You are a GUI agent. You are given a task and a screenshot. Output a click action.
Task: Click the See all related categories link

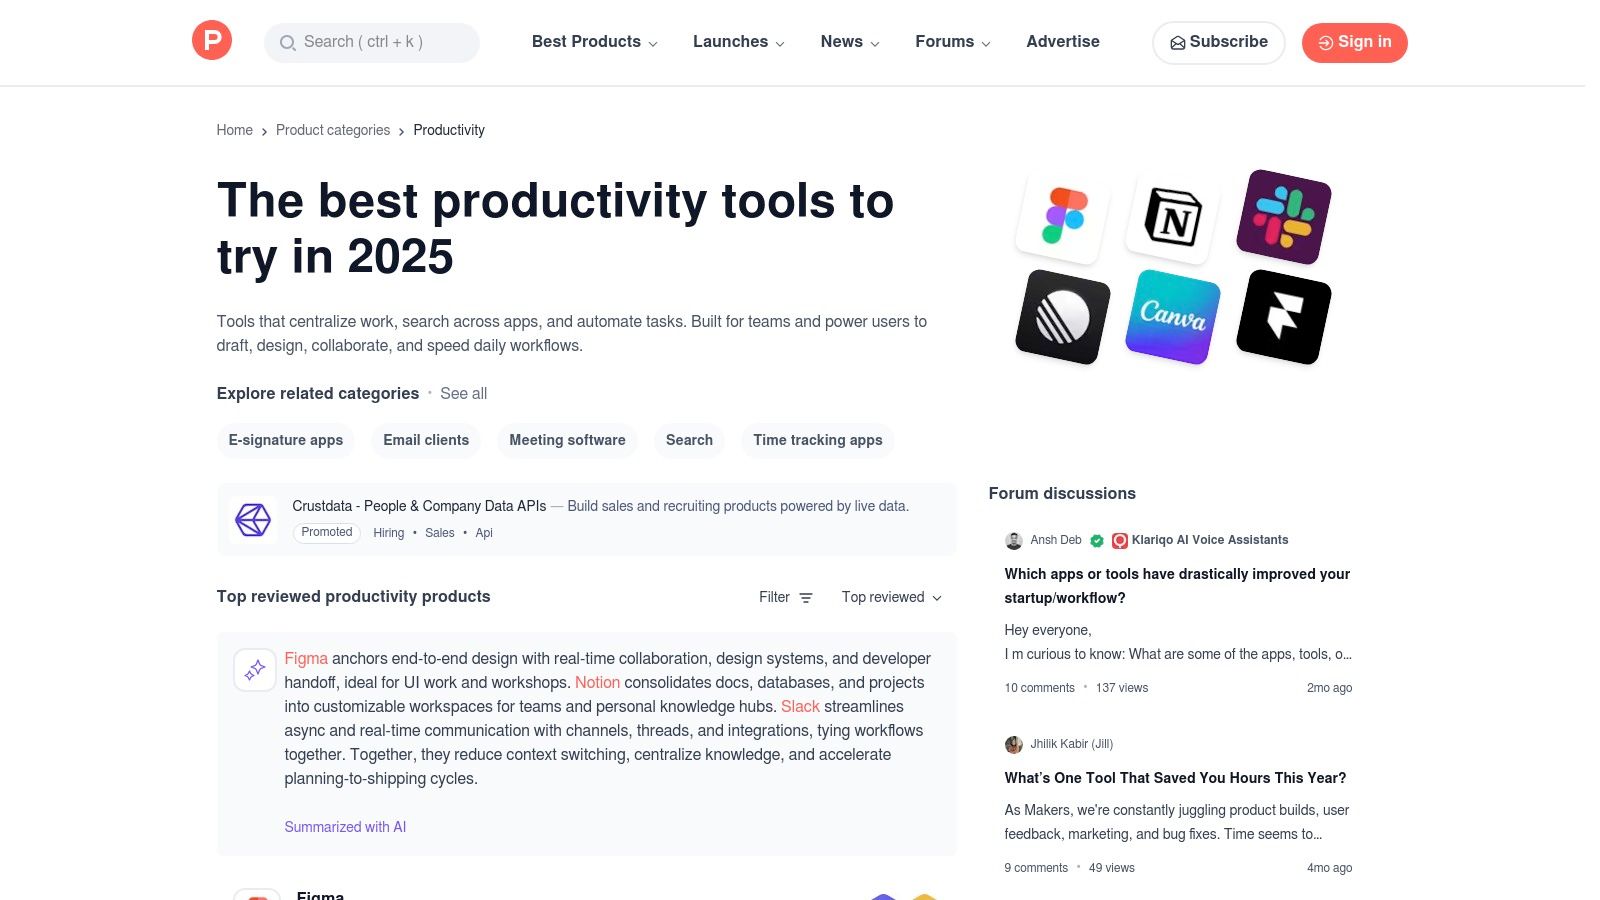(x=463, y=393)
